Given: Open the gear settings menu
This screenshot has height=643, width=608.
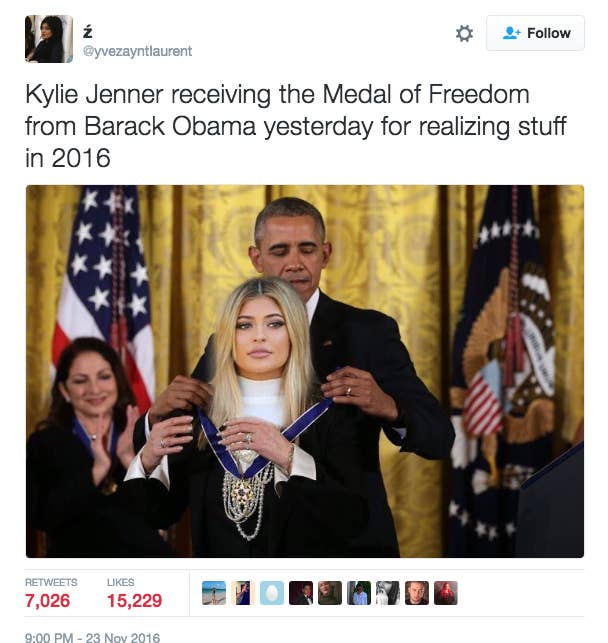Looking at the screenshot, I should click(464, 33).
